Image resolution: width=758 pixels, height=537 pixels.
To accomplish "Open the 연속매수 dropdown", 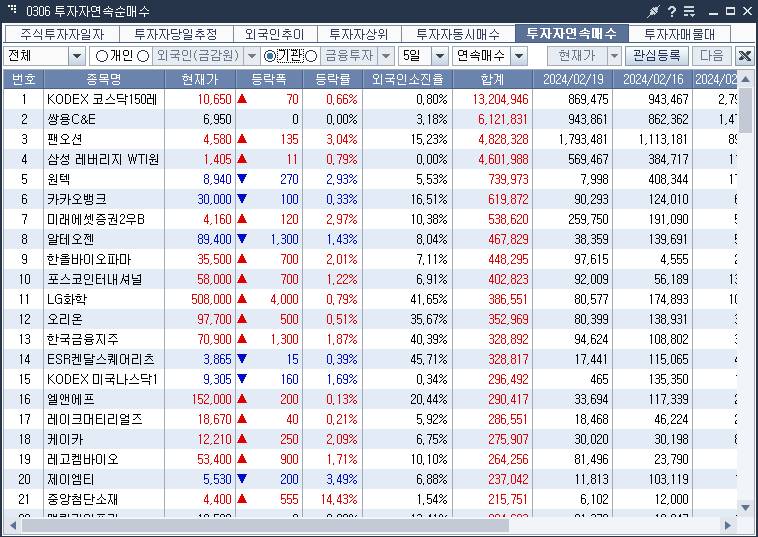I will pyautogui.click(x=519, y=56).
